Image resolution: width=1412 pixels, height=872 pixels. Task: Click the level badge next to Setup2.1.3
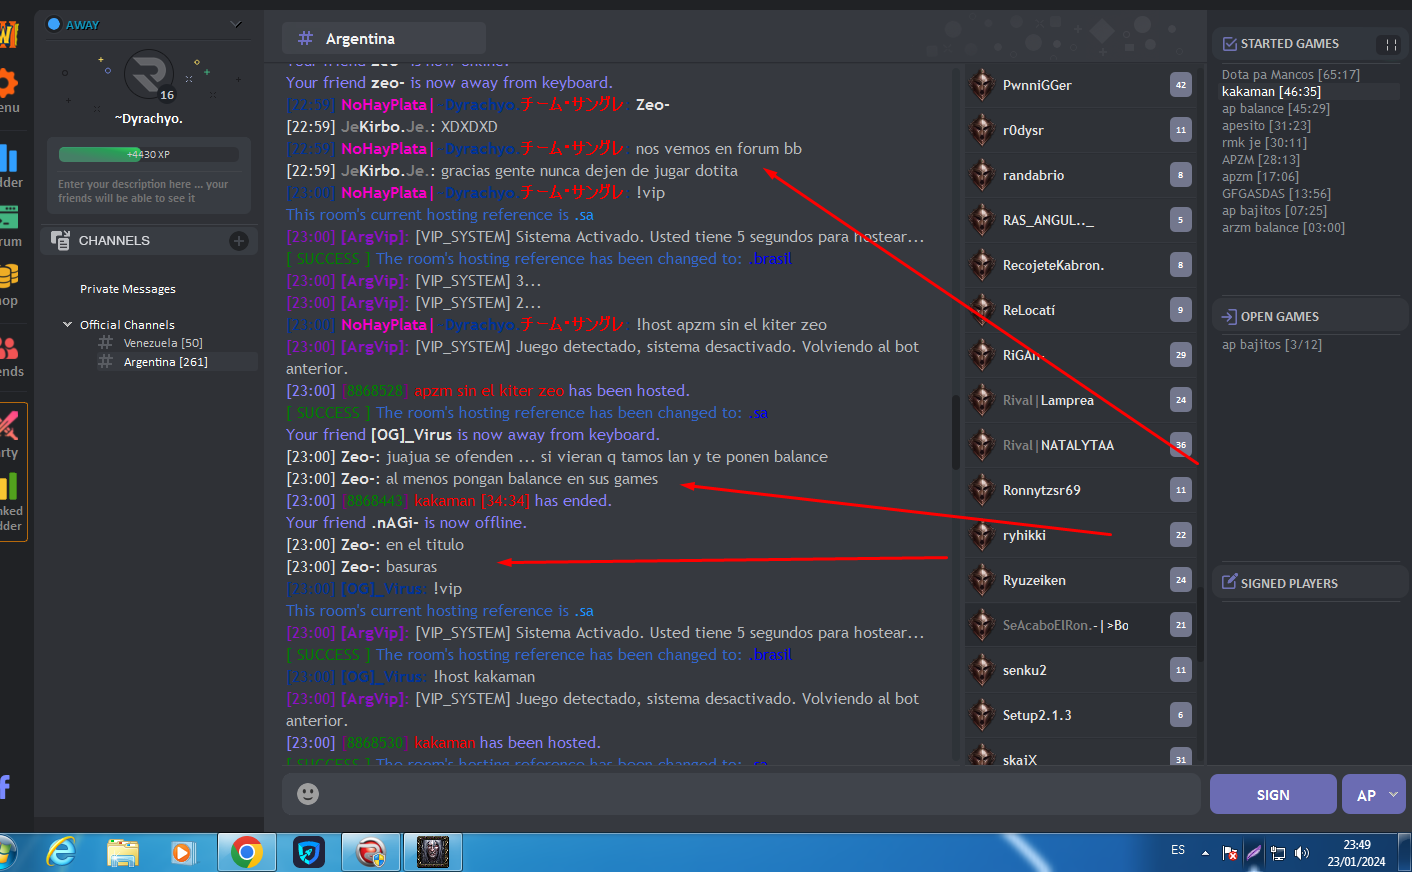[1181, 715]
